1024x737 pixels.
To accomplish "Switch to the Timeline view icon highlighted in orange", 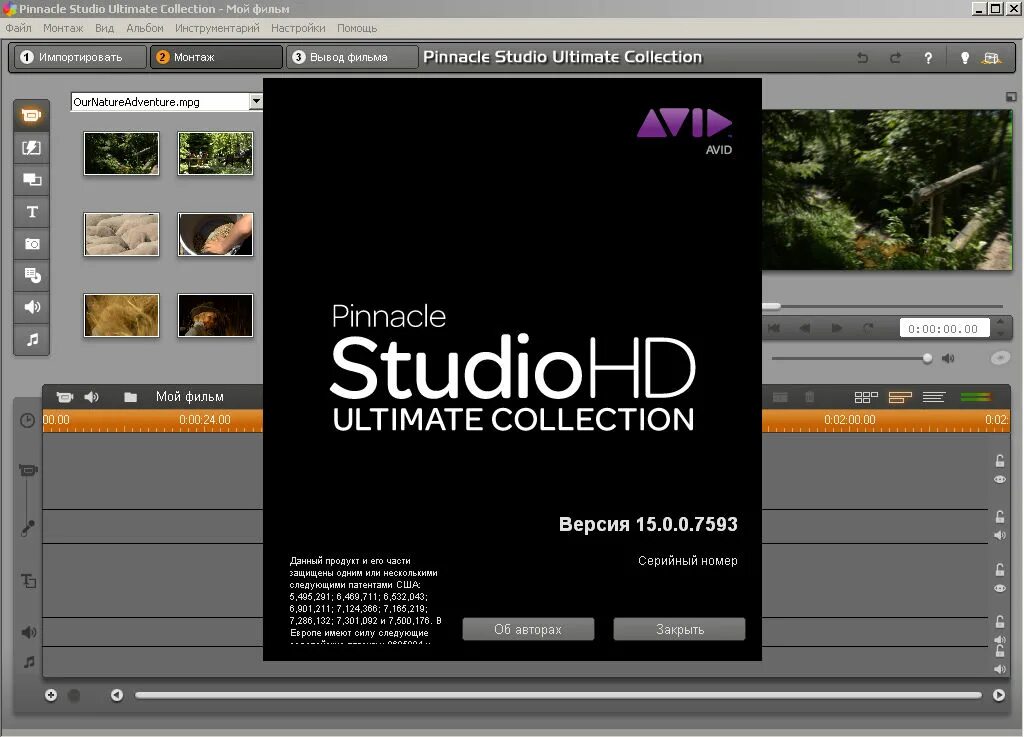I will coord(900,397).
